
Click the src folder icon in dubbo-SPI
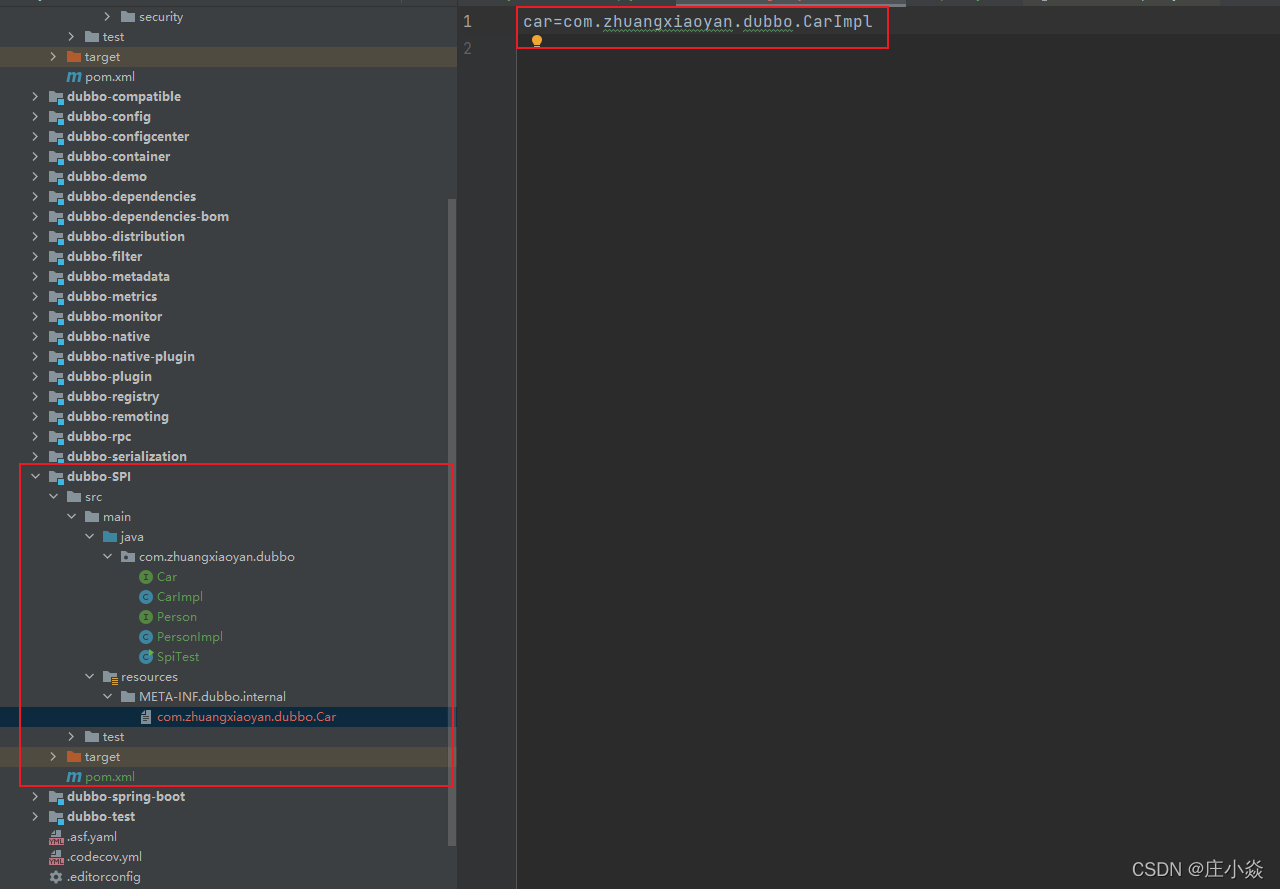click(74, 497)
